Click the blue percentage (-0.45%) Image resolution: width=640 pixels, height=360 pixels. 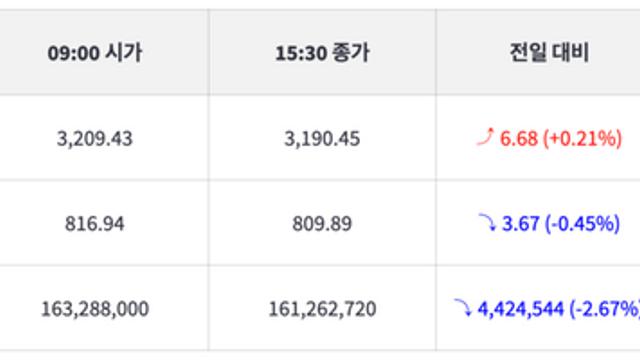(582, 224)
